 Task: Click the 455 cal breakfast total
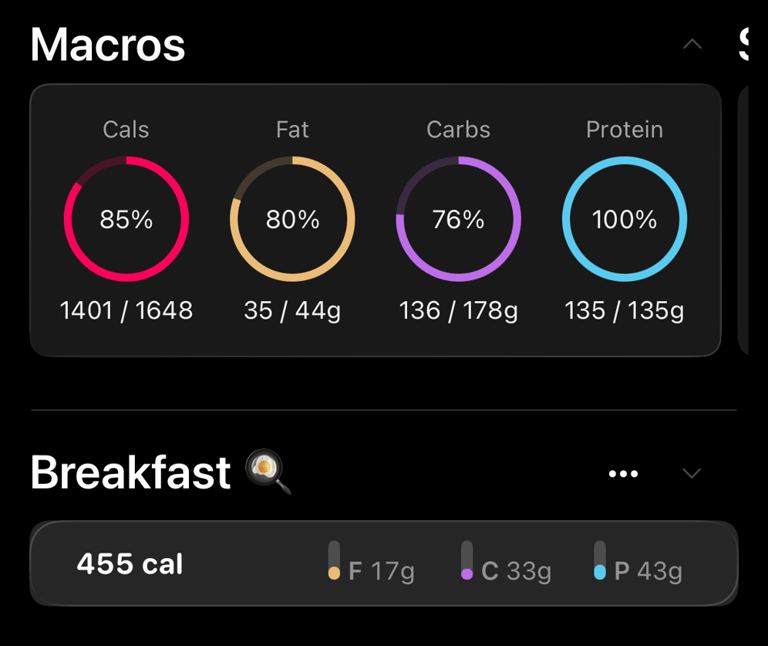(130, 564)
